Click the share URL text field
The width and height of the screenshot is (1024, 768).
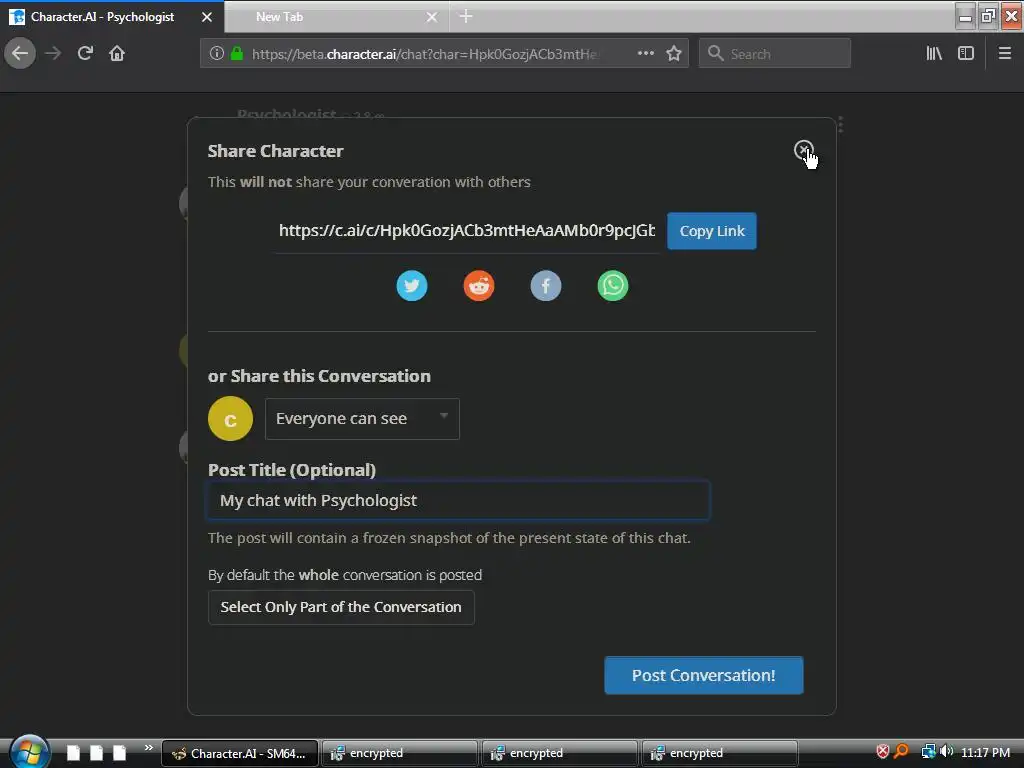coord(466,231)
